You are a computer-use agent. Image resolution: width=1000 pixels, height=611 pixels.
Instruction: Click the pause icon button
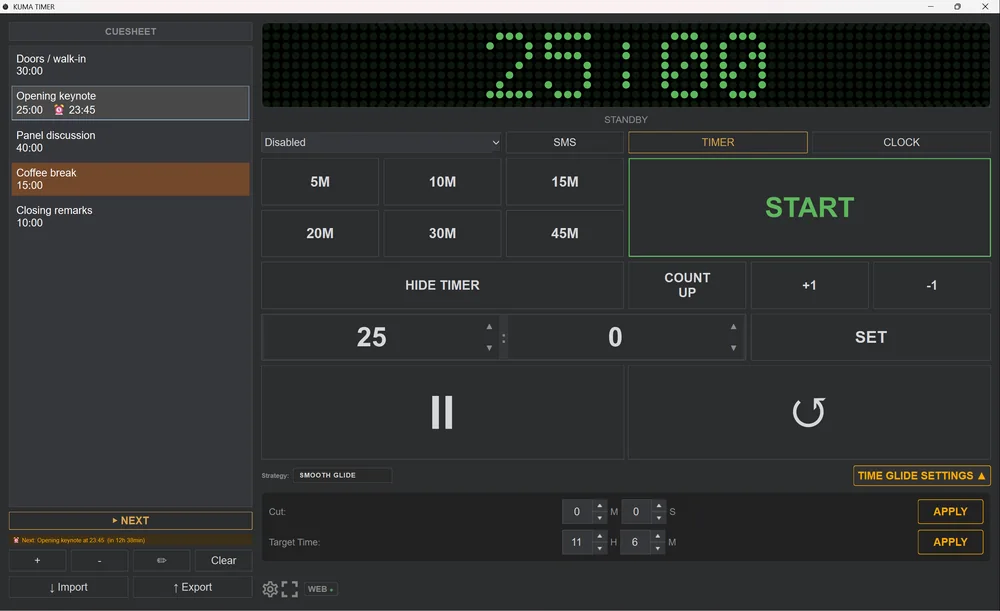click(x=442, y=412)
